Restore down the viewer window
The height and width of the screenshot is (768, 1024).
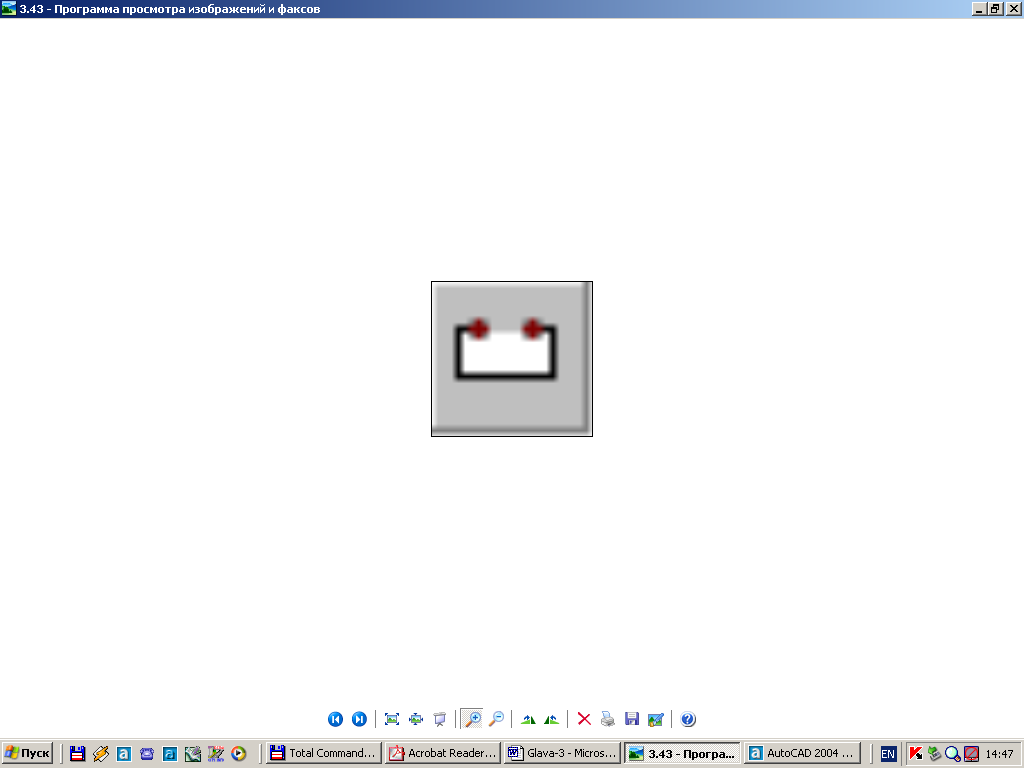(x=995, y=8)
